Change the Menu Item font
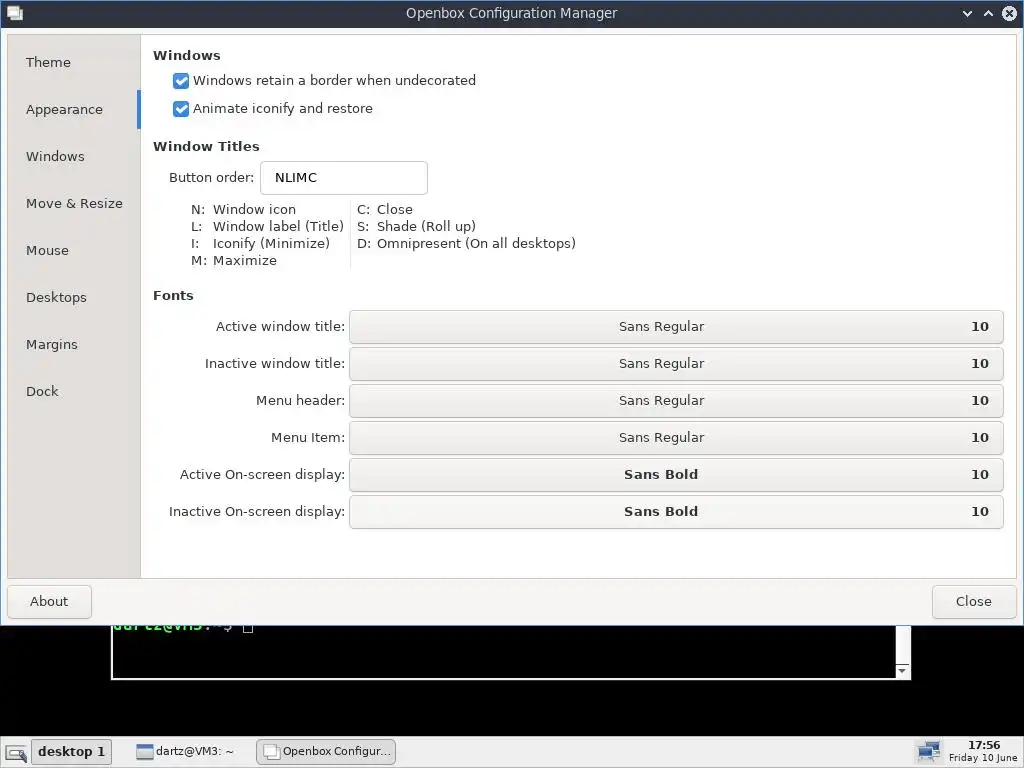Viewport: 1024px width, 768px height. pyautogui.click(x=676, y=438)
